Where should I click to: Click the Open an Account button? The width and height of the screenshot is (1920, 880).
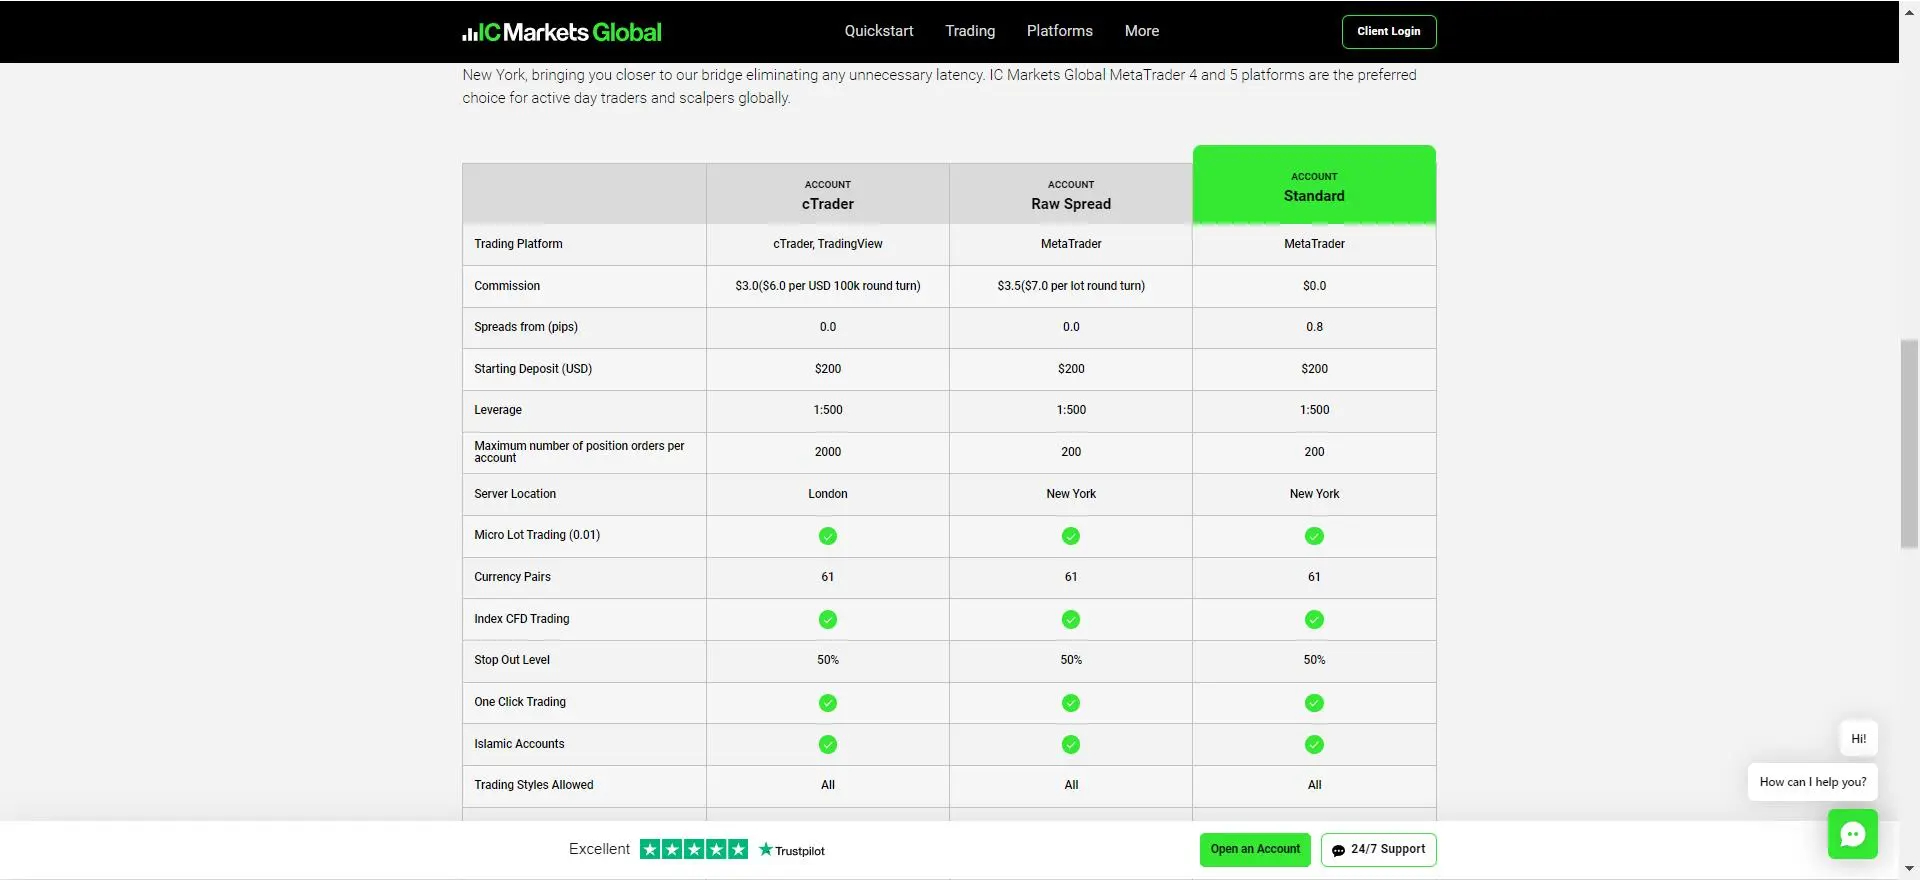point(1255,849)
